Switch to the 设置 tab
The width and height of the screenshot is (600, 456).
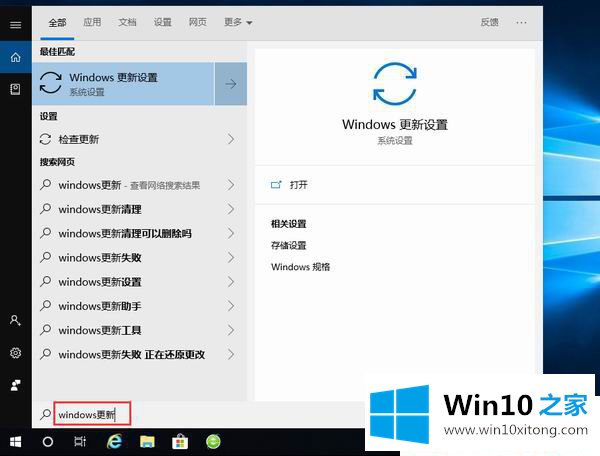[163, 22]
